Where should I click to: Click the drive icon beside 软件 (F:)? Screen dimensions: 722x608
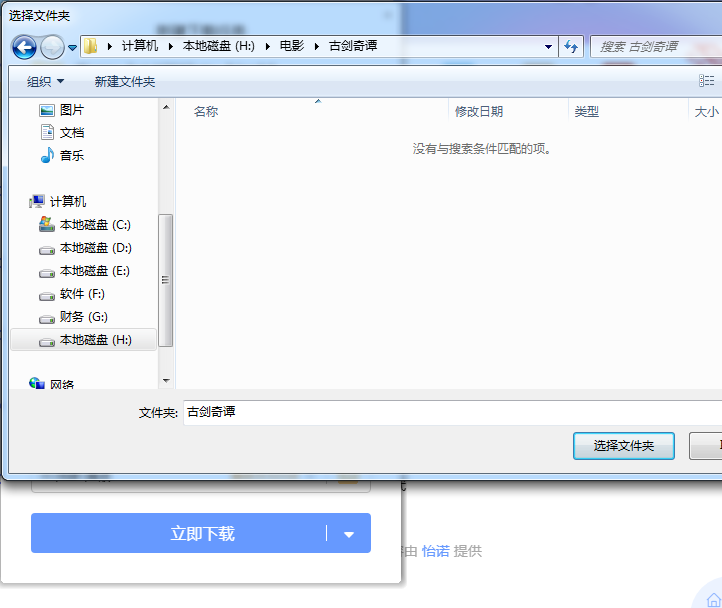point(47,296)
